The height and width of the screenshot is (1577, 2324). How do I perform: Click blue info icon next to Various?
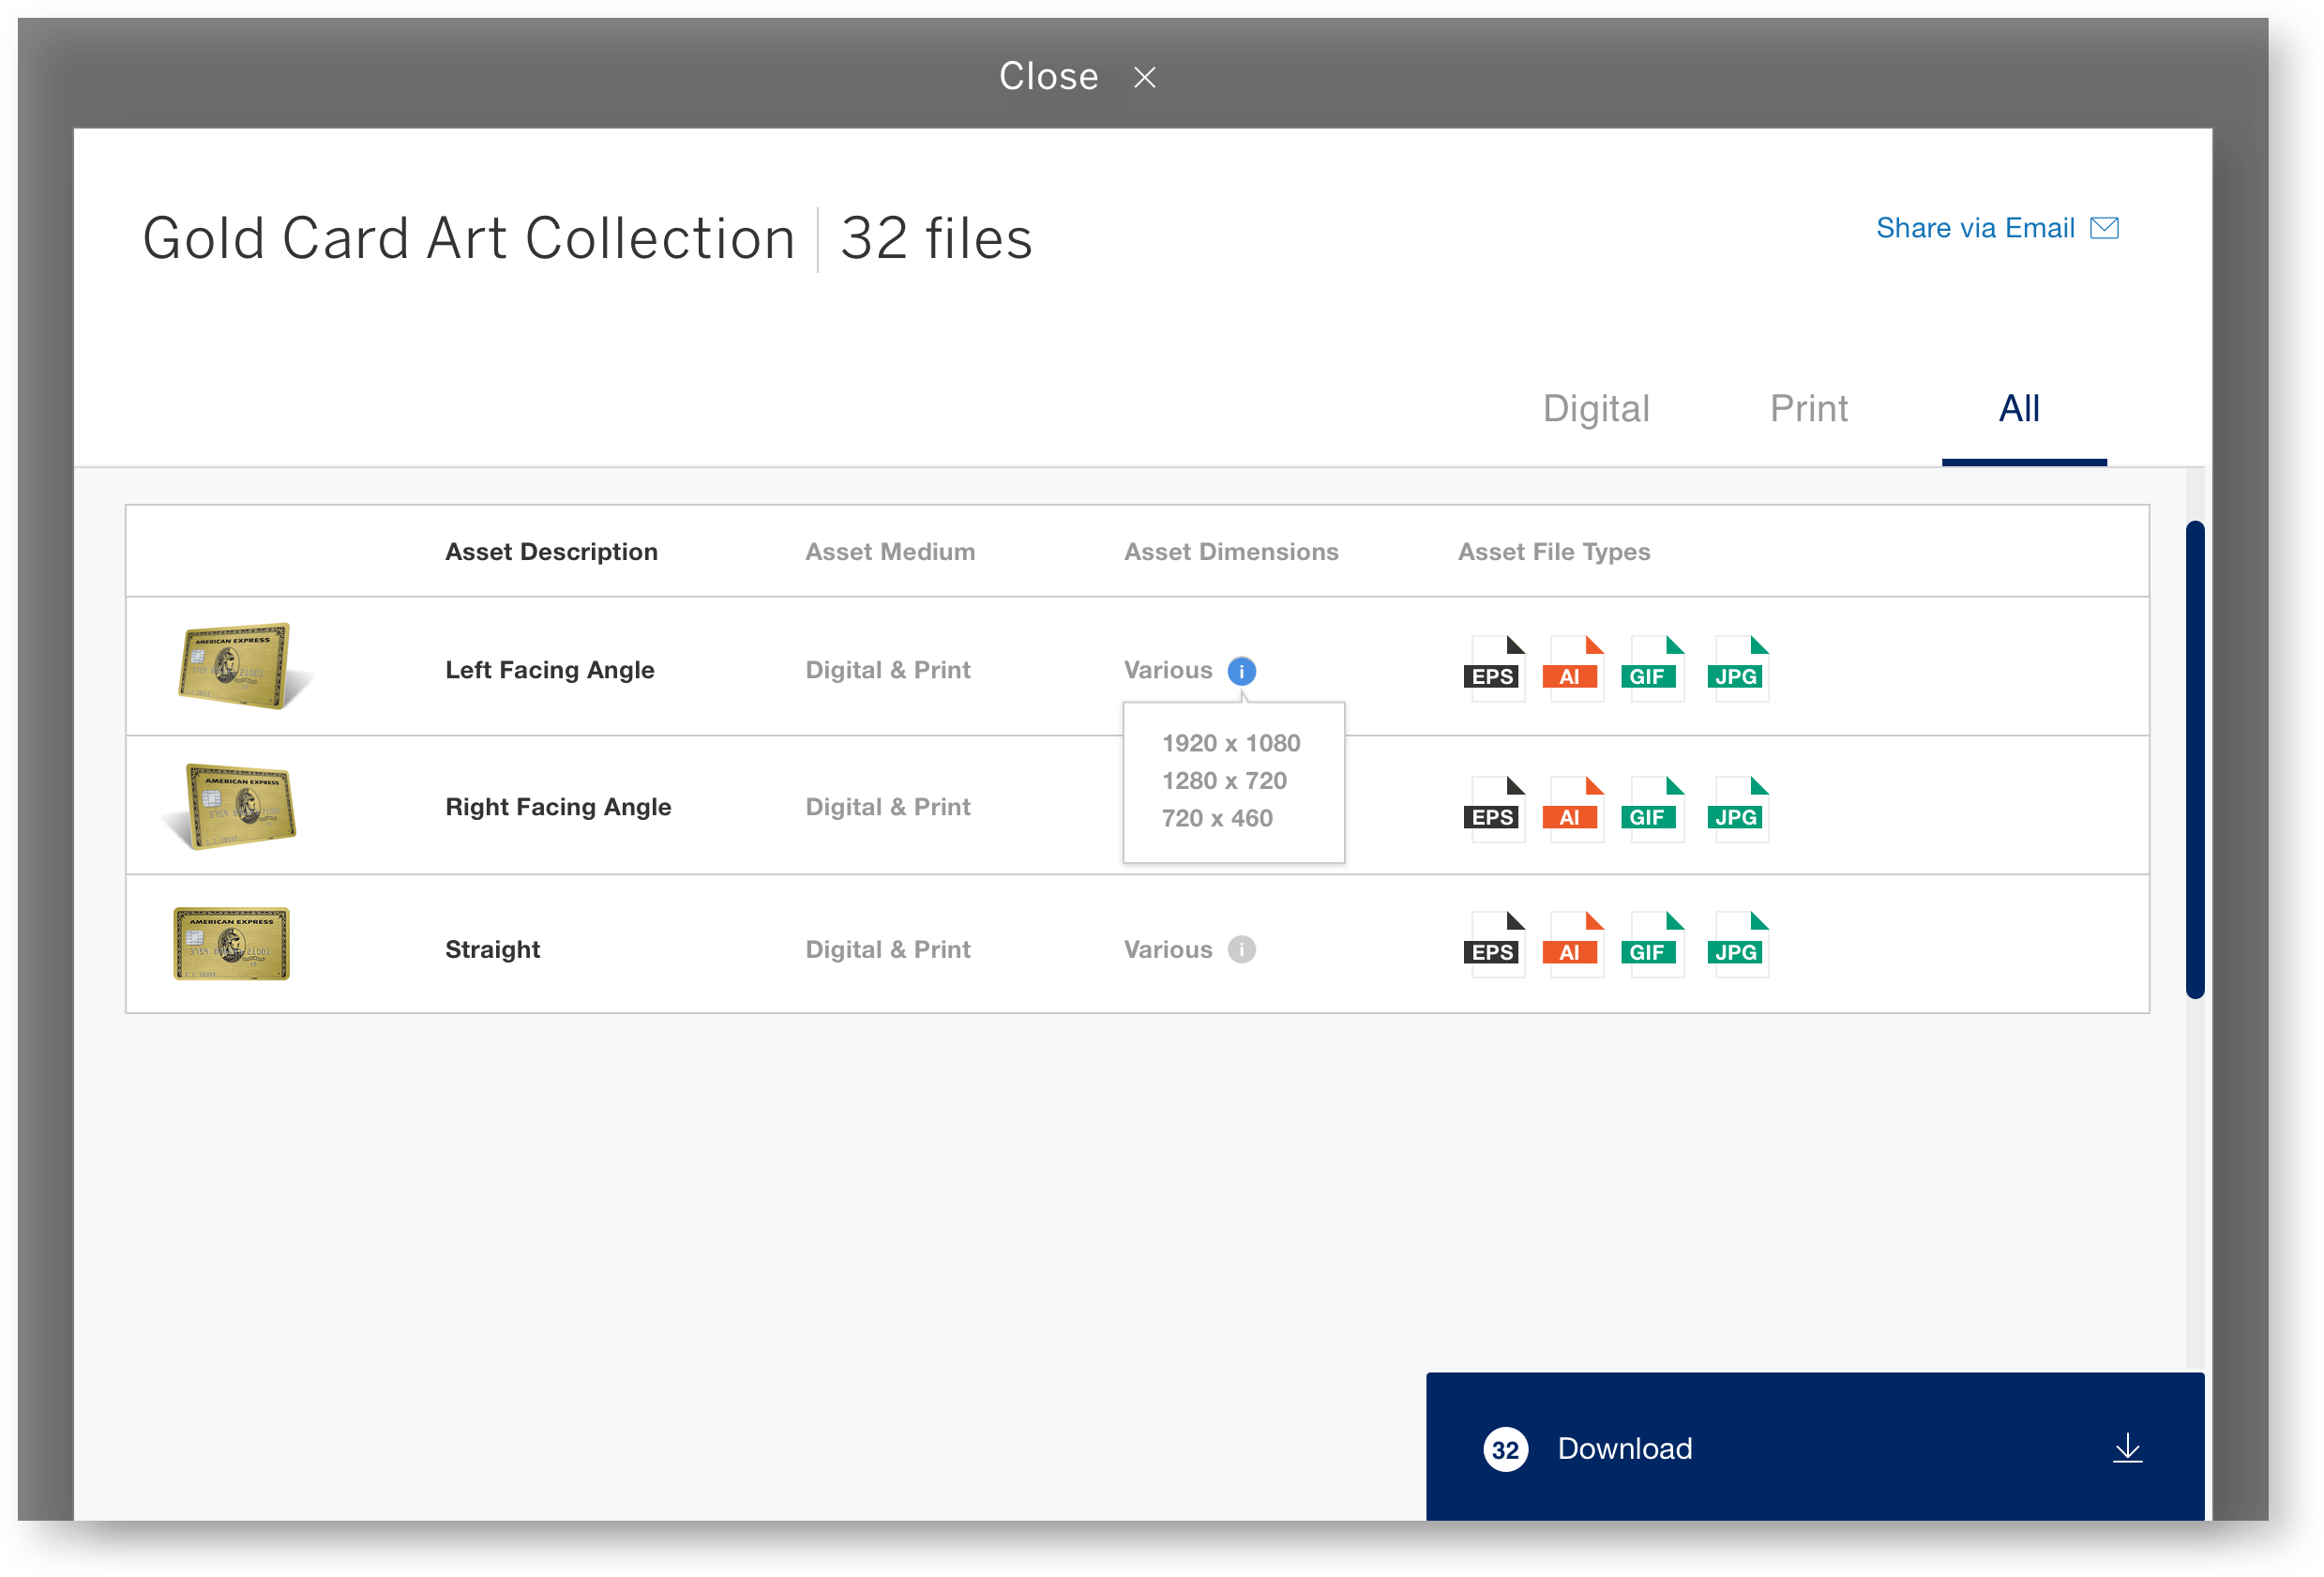pyautogui.click(x=1241, y=670)
